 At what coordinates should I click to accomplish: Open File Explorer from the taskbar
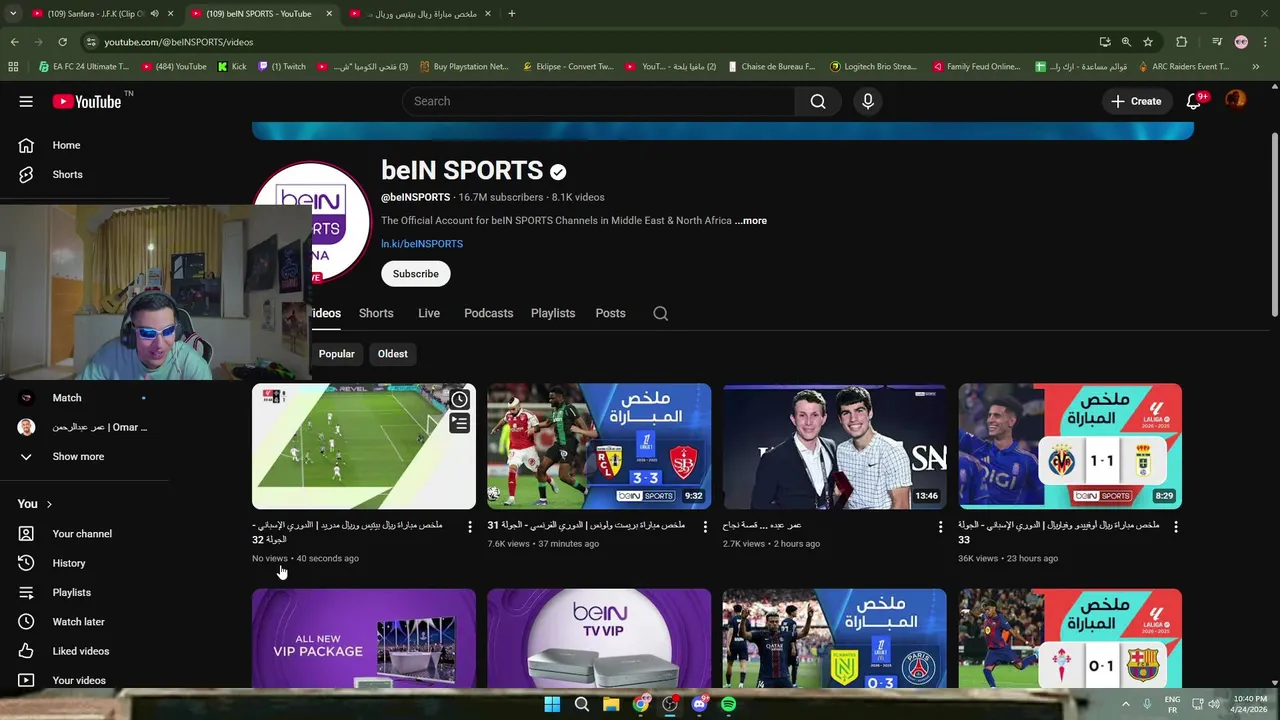[611, 704]
